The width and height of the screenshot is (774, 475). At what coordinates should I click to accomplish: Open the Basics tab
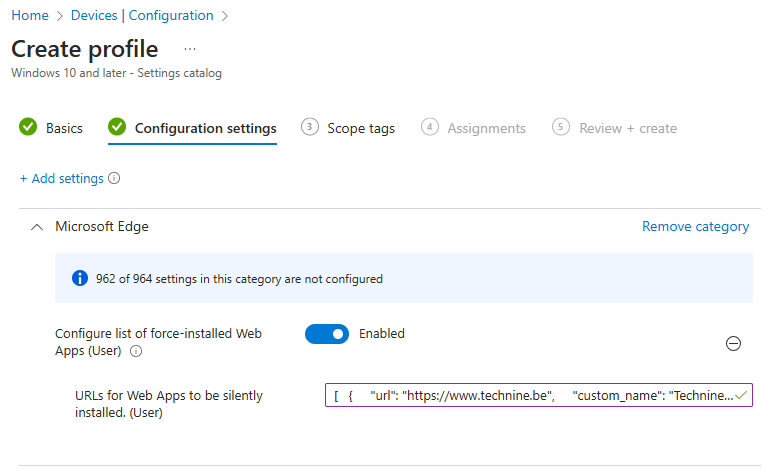tap(64, 128)
